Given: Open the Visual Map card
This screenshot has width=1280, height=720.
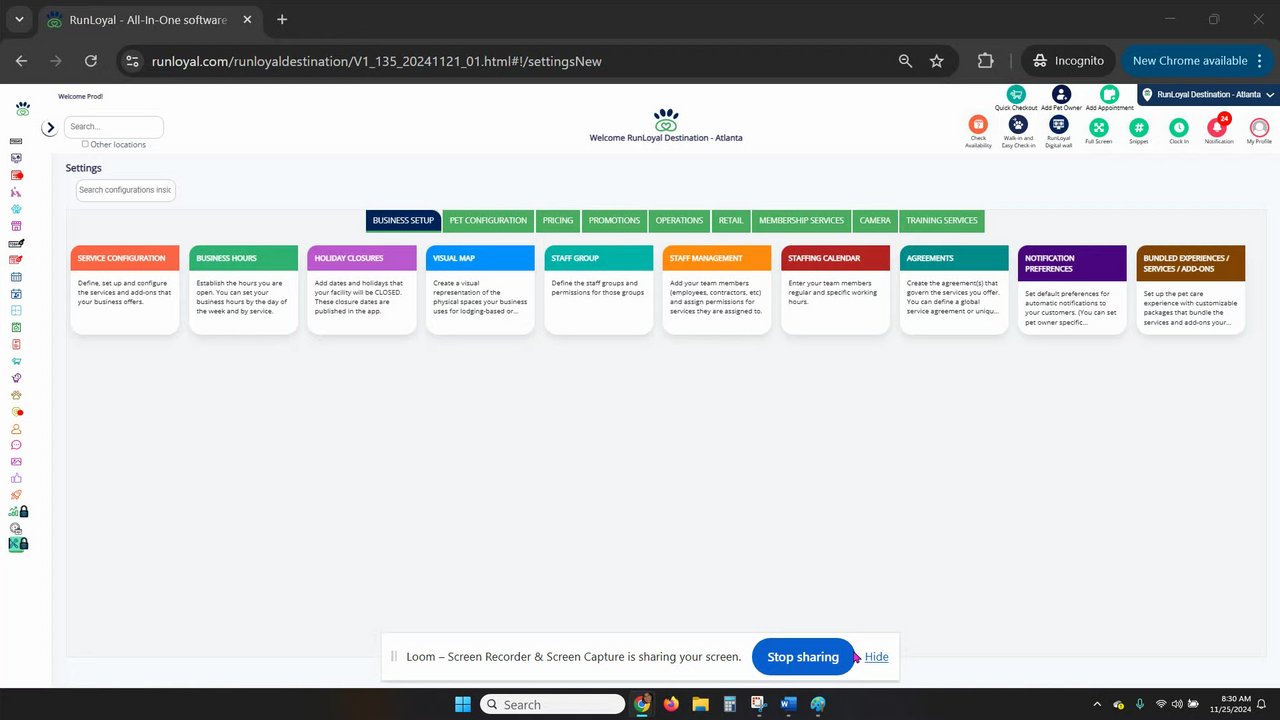Looking at the screenshot, I should tap(480, 289).
